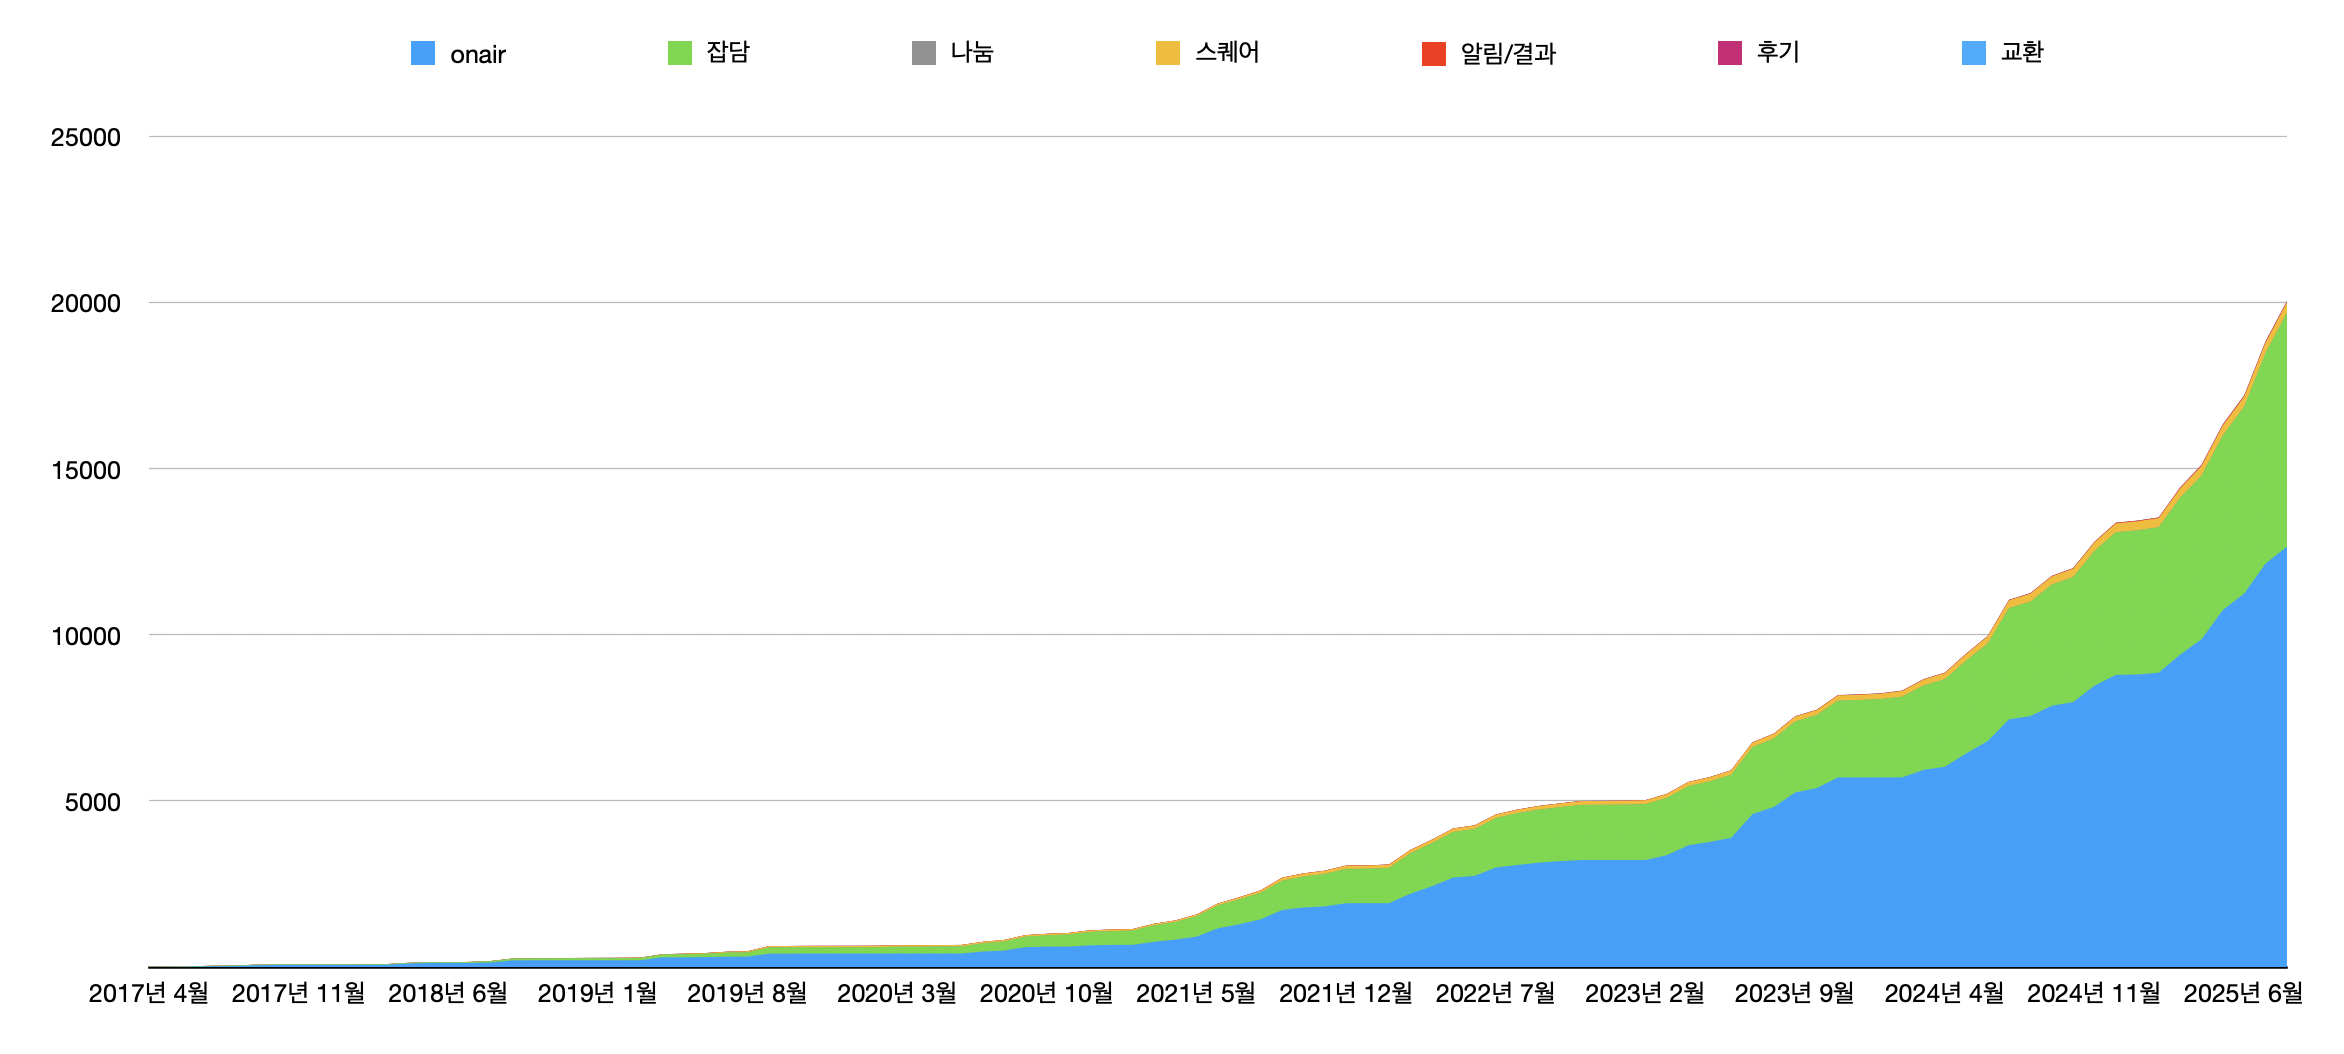Click the light blue 교환 legend swatch

coord(1974,54)
